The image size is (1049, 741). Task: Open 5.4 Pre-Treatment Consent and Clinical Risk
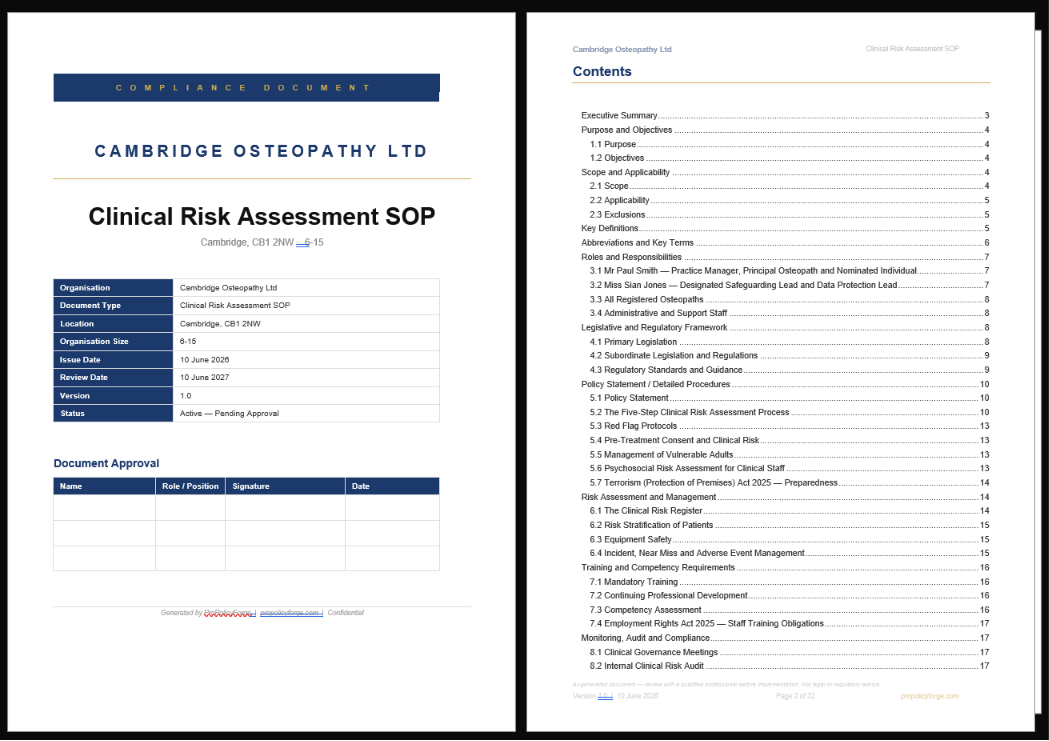tap(789, 440)
